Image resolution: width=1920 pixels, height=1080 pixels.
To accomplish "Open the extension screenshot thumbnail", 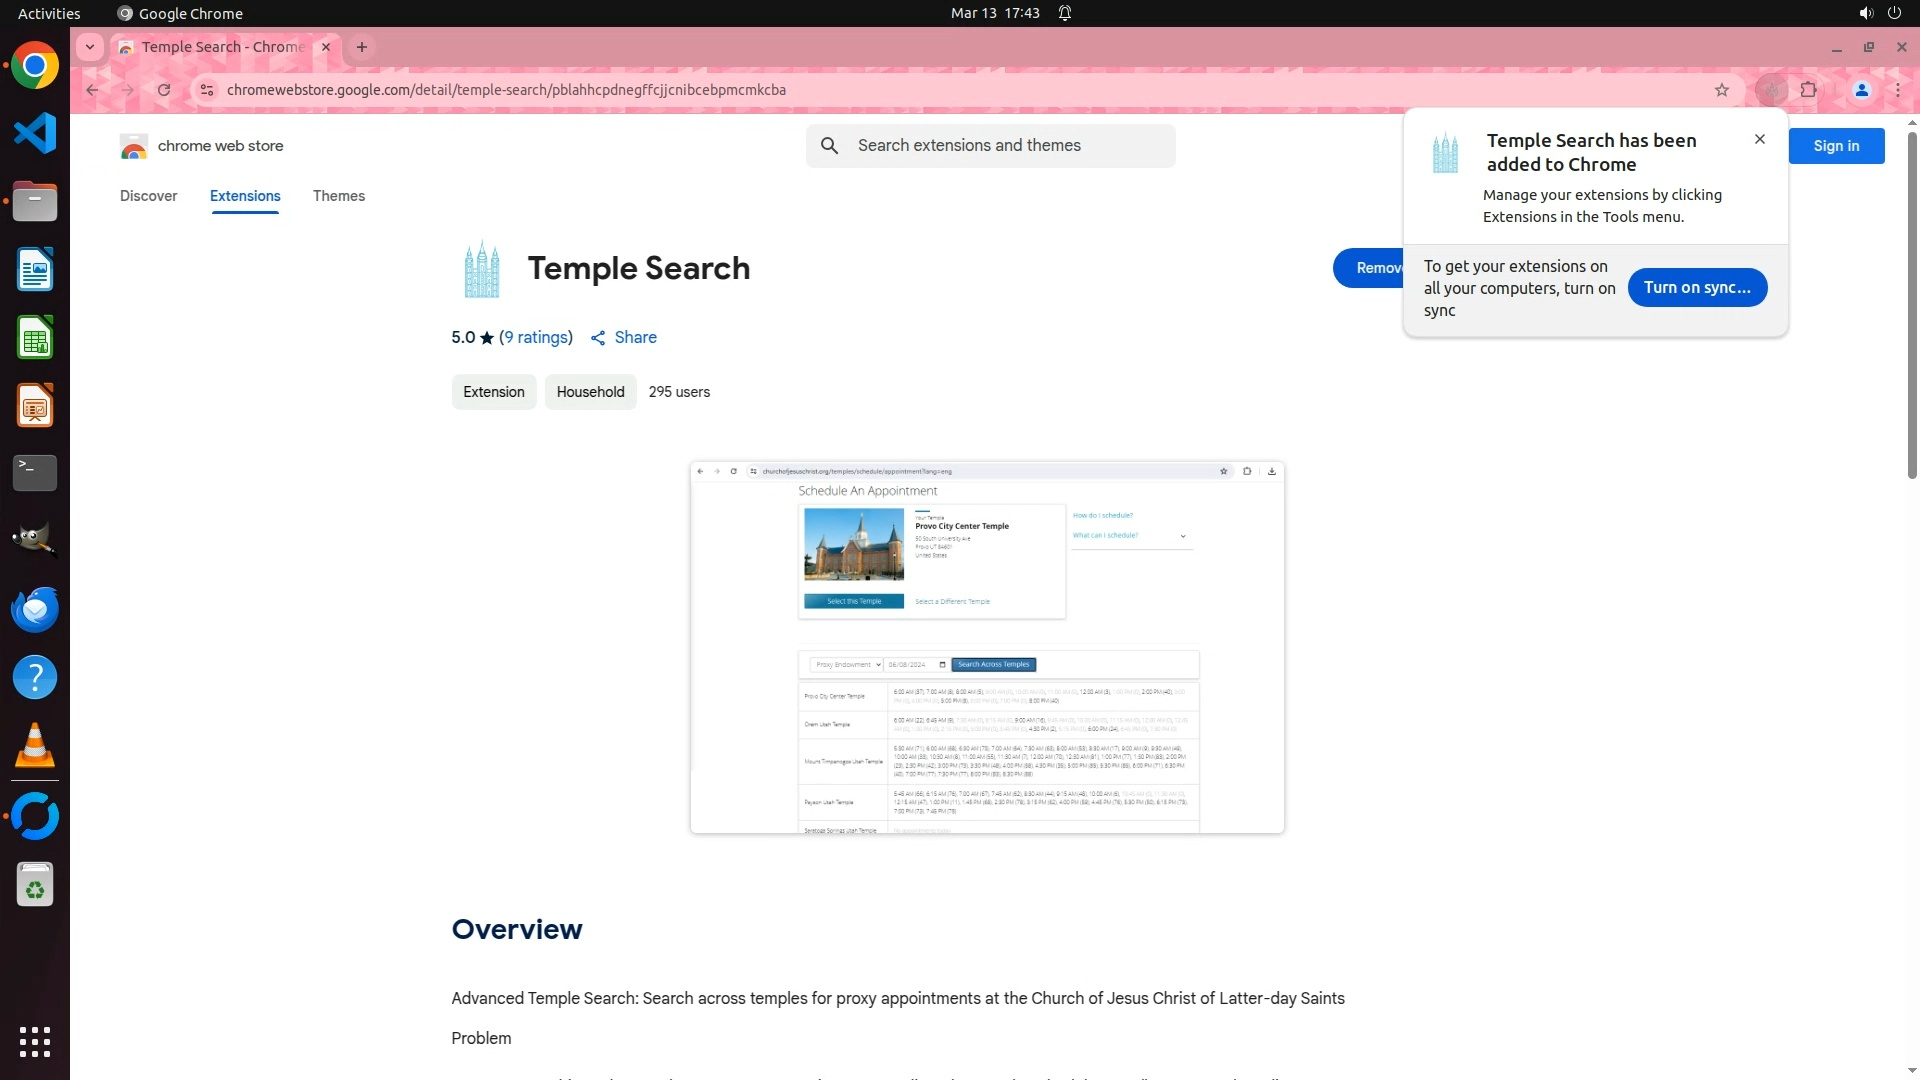I will click(x=986, y=647).
